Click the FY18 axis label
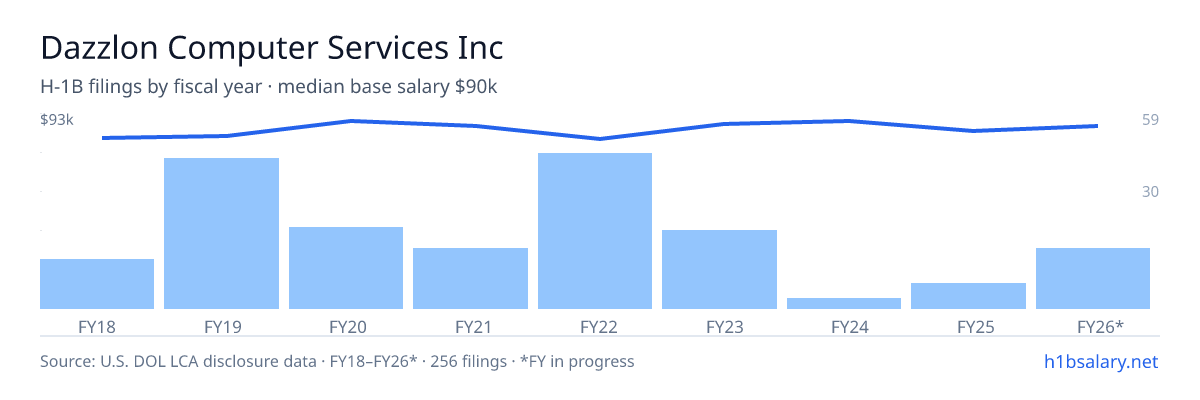 point(97,326)
